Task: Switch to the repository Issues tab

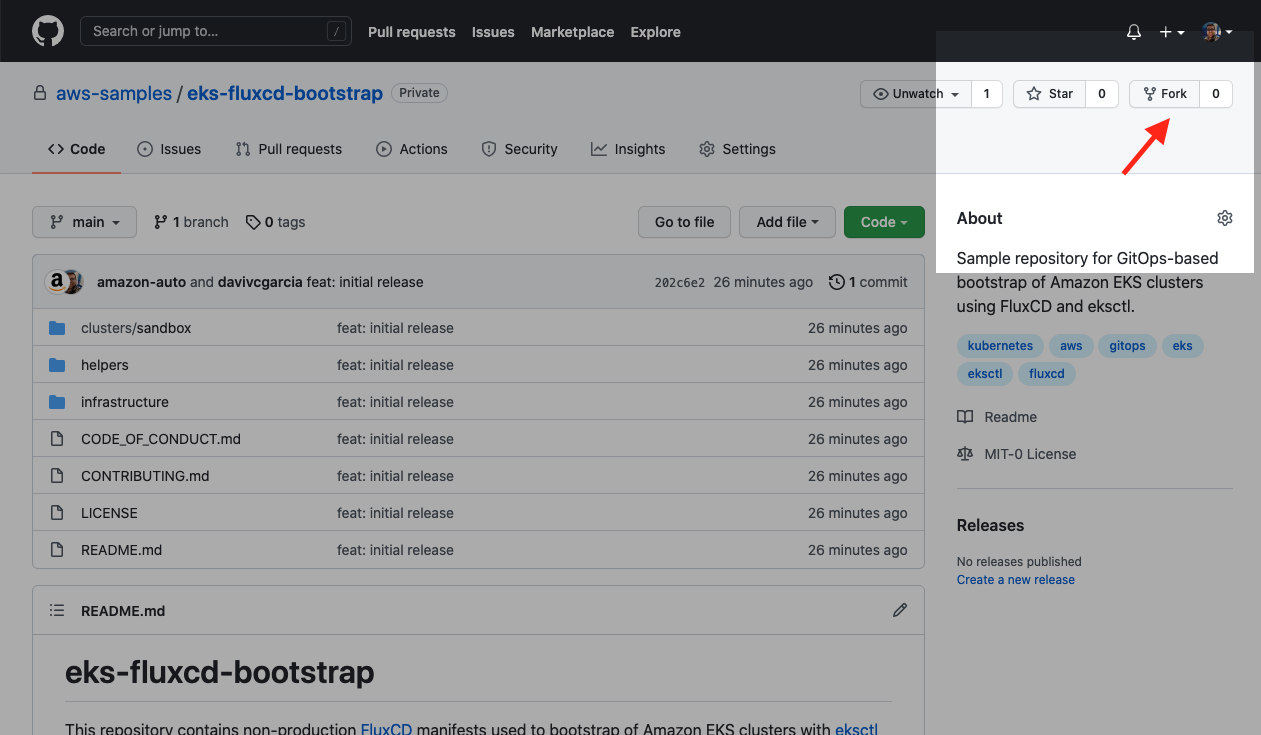Action: [x=168, y=149]
